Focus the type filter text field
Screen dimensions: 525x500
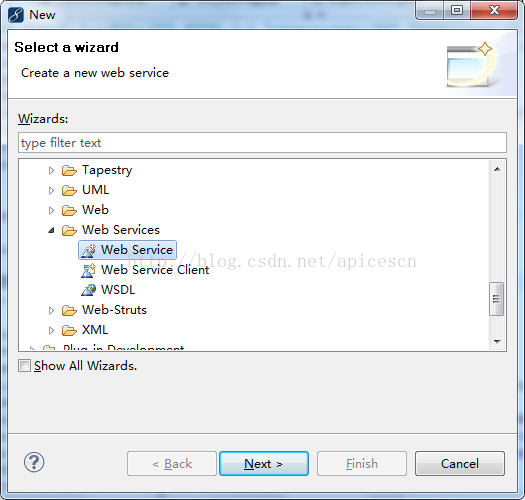click(x=262, y=143)
